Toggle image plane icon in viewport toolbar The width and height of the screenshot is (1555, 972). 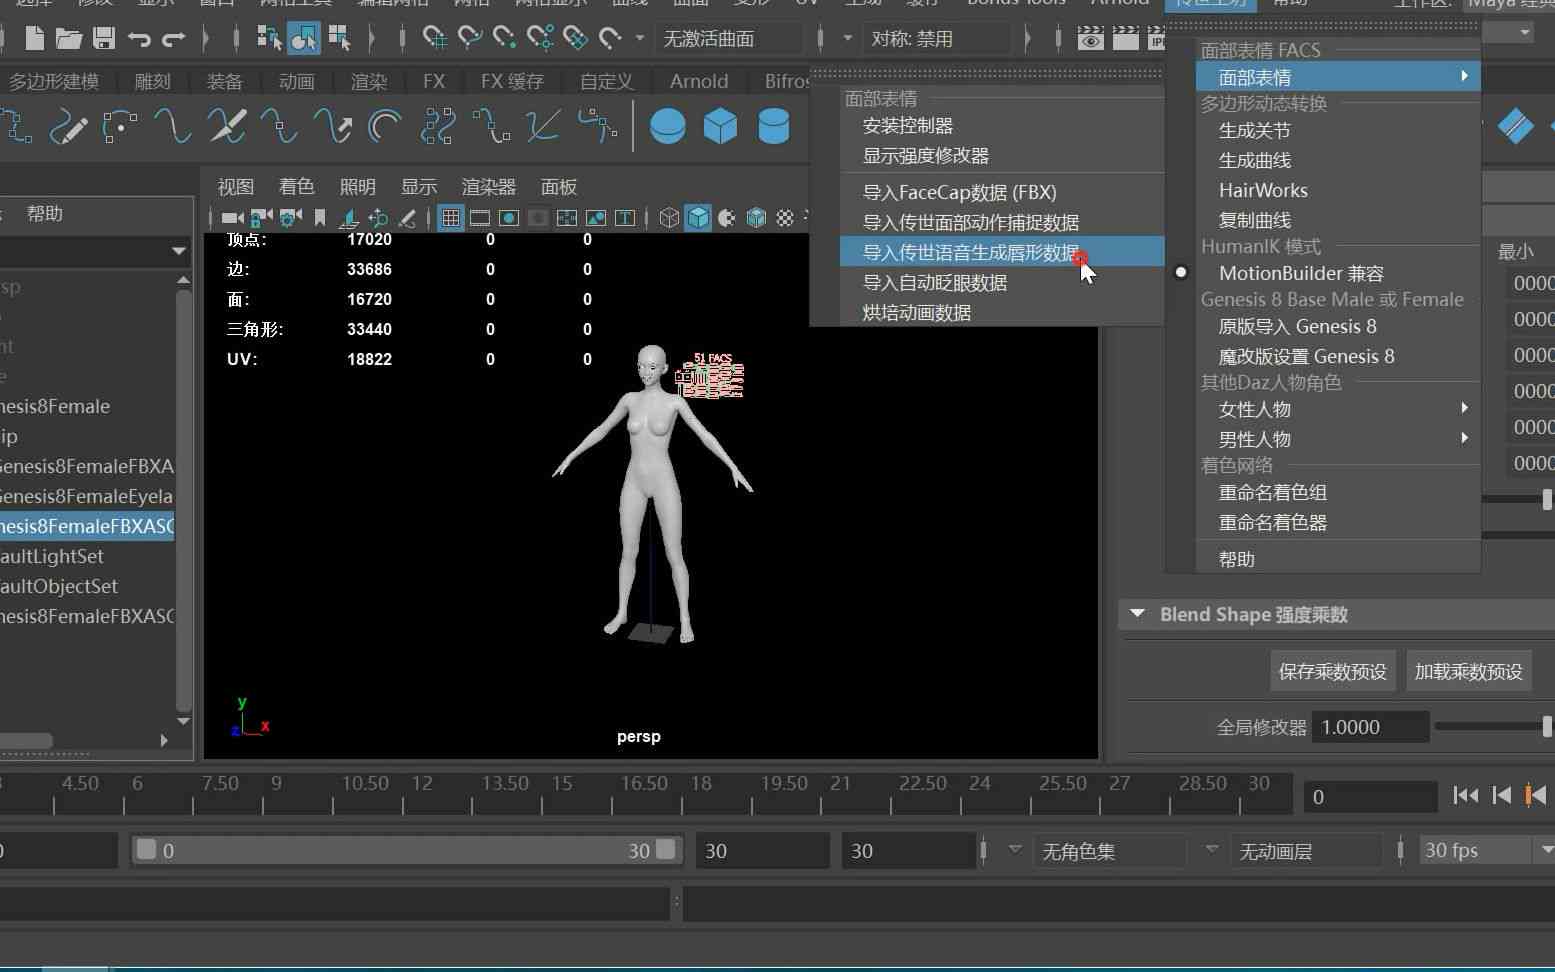pyautogui.click(x=349, y=218)
